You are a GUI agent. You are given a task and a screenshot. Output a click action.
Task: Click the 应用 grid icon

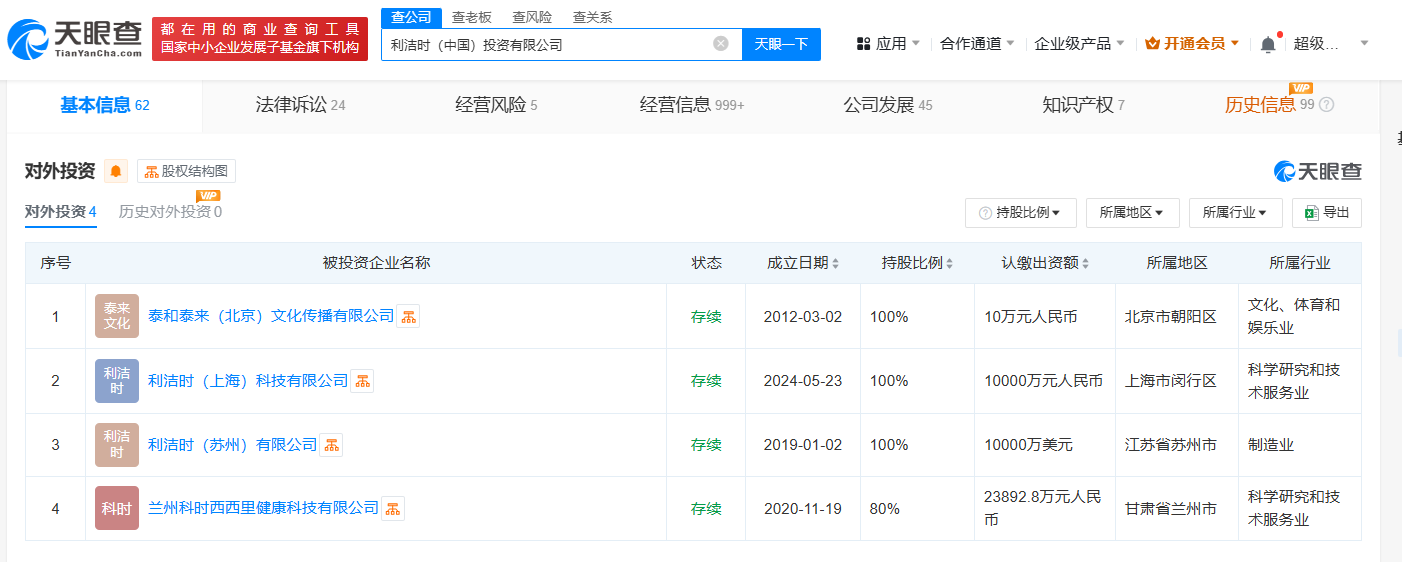[863, 44]
